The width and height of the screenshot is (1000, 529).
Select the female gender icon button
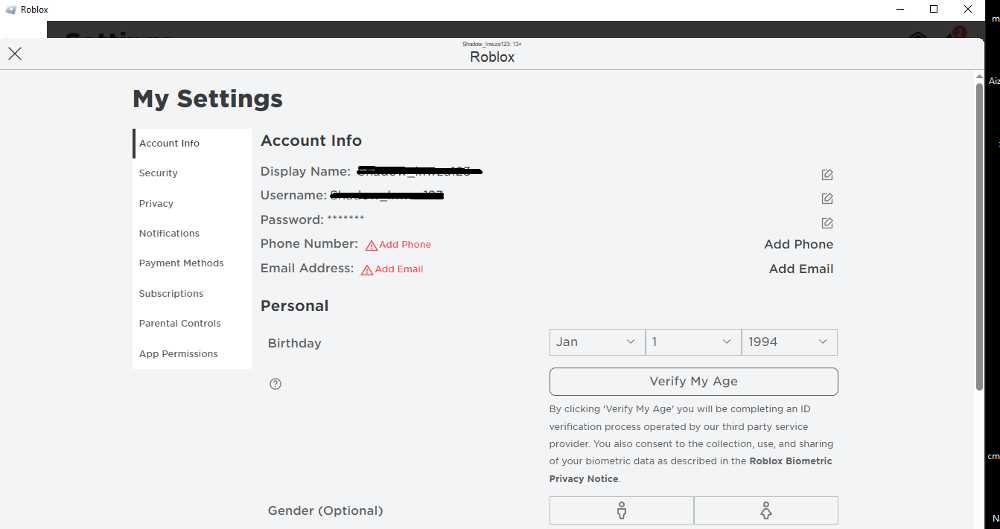(766, 510)
